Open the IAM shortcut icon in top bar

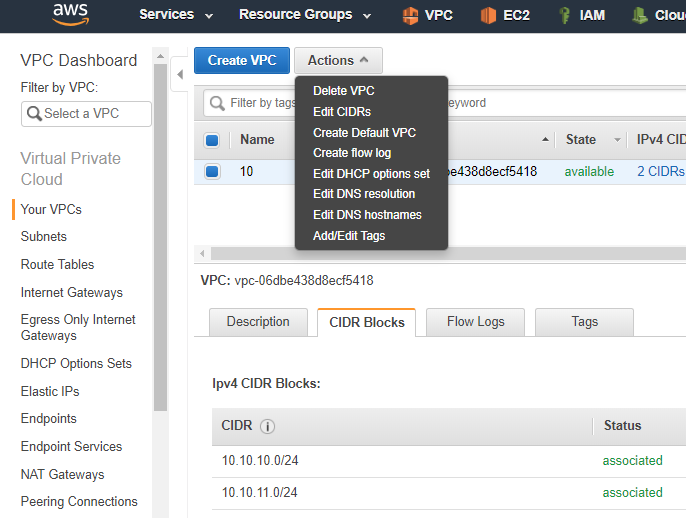pyautogui.click(x=564, y=15)
